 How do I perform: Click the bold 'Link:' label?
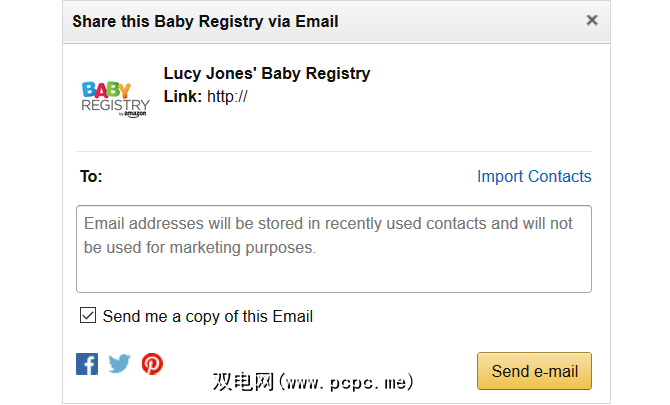[x=183, y=97]
